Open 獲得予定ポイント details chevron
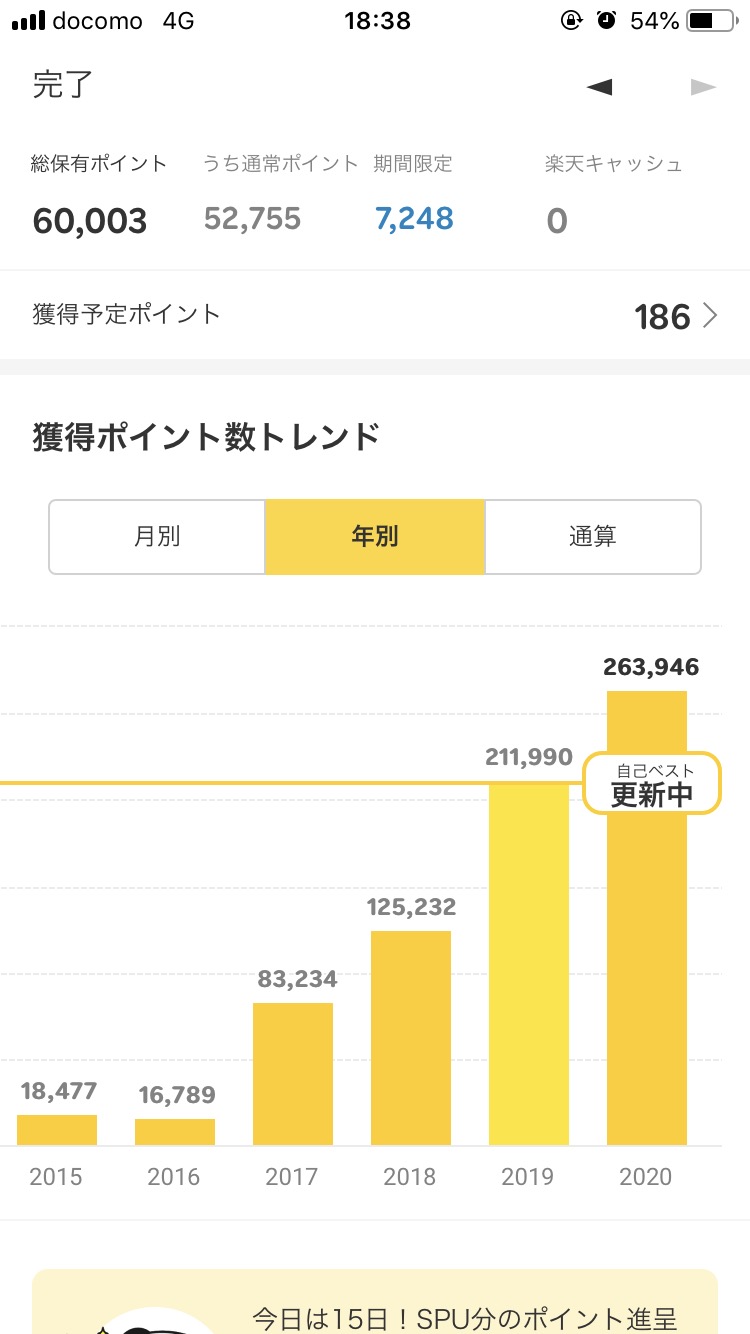The height and width of the screenshot is (1334, 750). [711, 316]
